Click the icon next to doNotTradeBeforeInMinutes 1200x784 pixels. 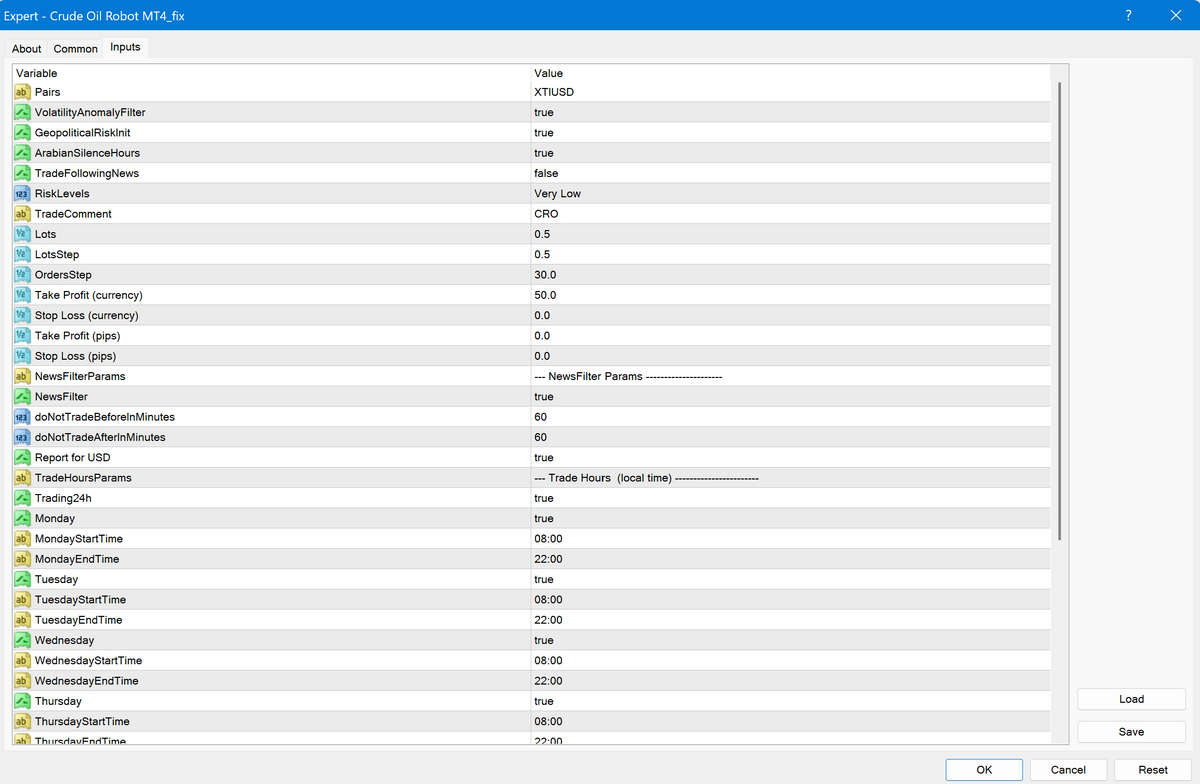[x=22, y=417]
